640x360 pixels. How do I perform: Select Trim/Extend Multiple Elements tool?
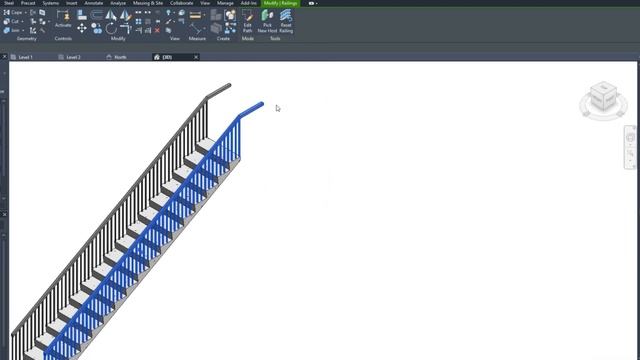(x=148, y=31)
